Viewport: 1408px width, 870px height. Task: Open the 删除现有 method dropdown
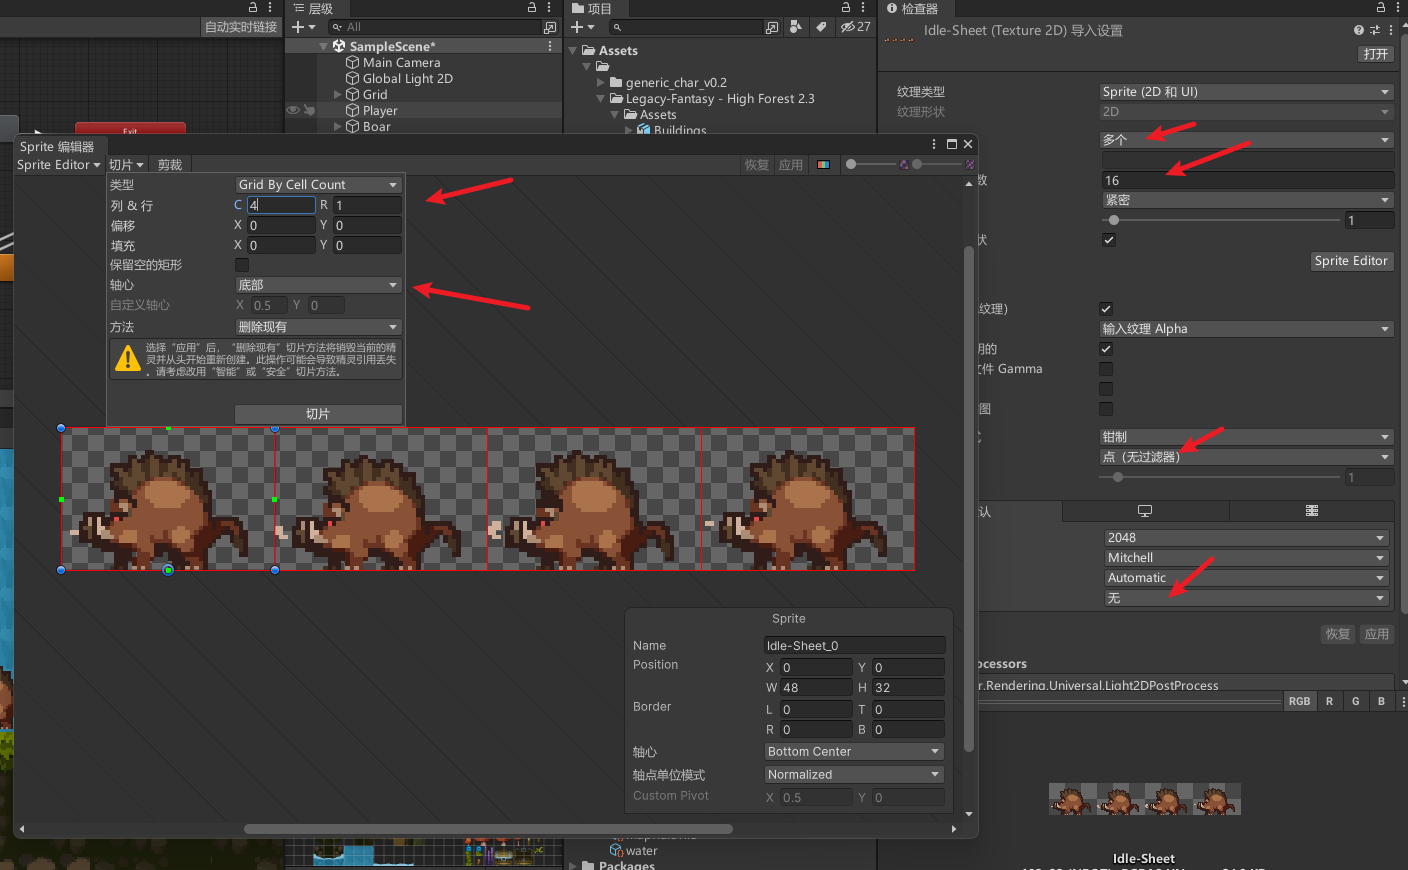318,327
